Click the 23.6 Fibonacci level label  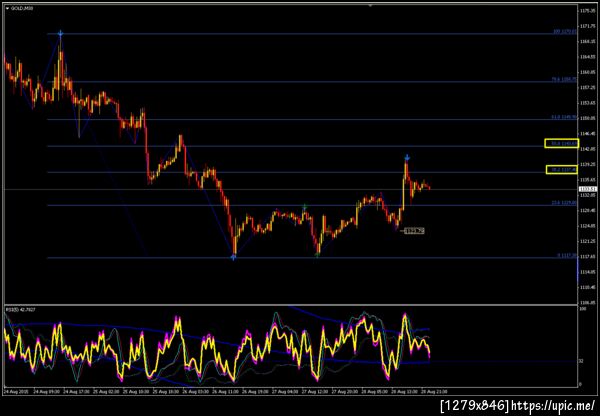[x=564, y=203]
